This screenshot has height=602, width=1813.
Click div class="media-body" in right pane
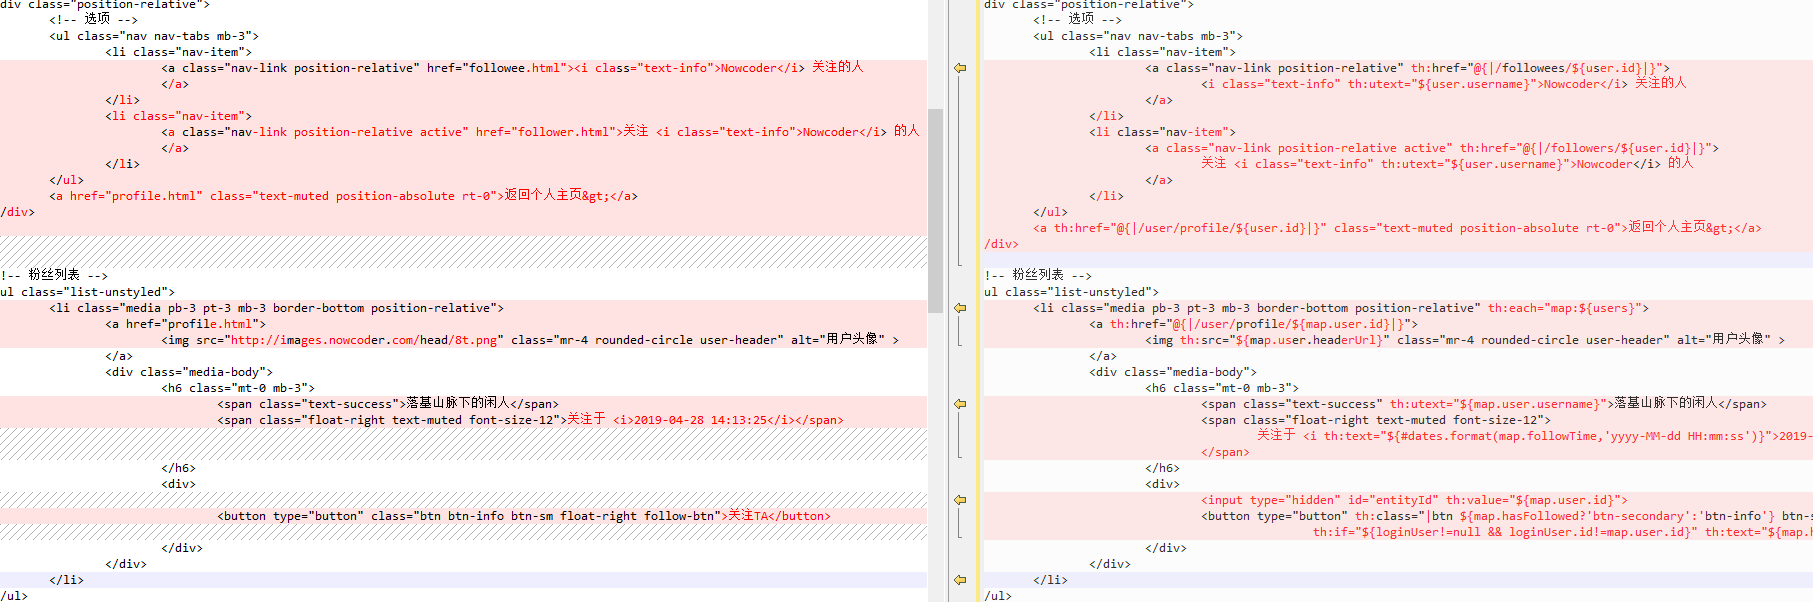click(x=1173, y=372)
